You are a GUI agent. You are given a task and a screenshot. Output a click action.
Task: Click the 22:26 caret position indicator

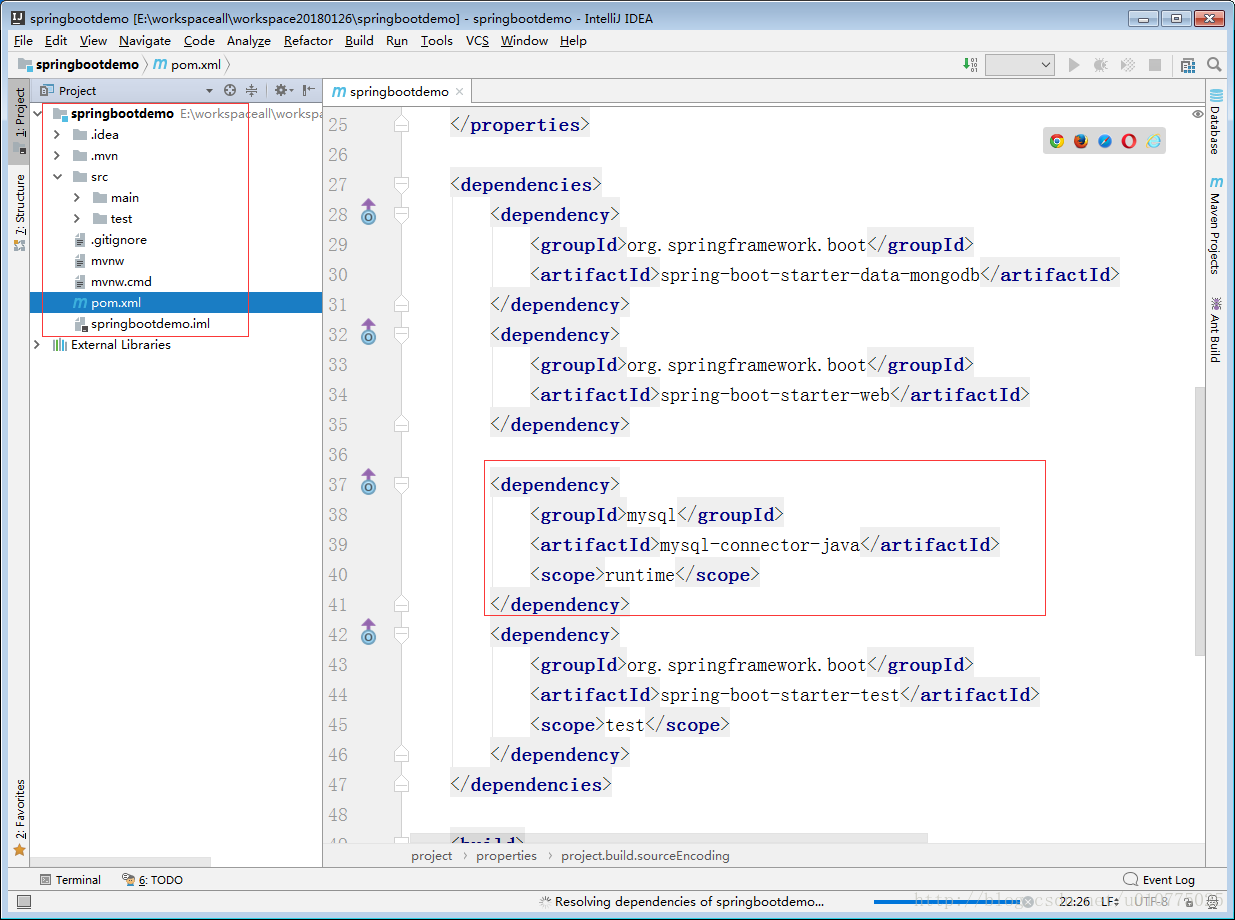pyautogui.click(x=1074, y=901)
